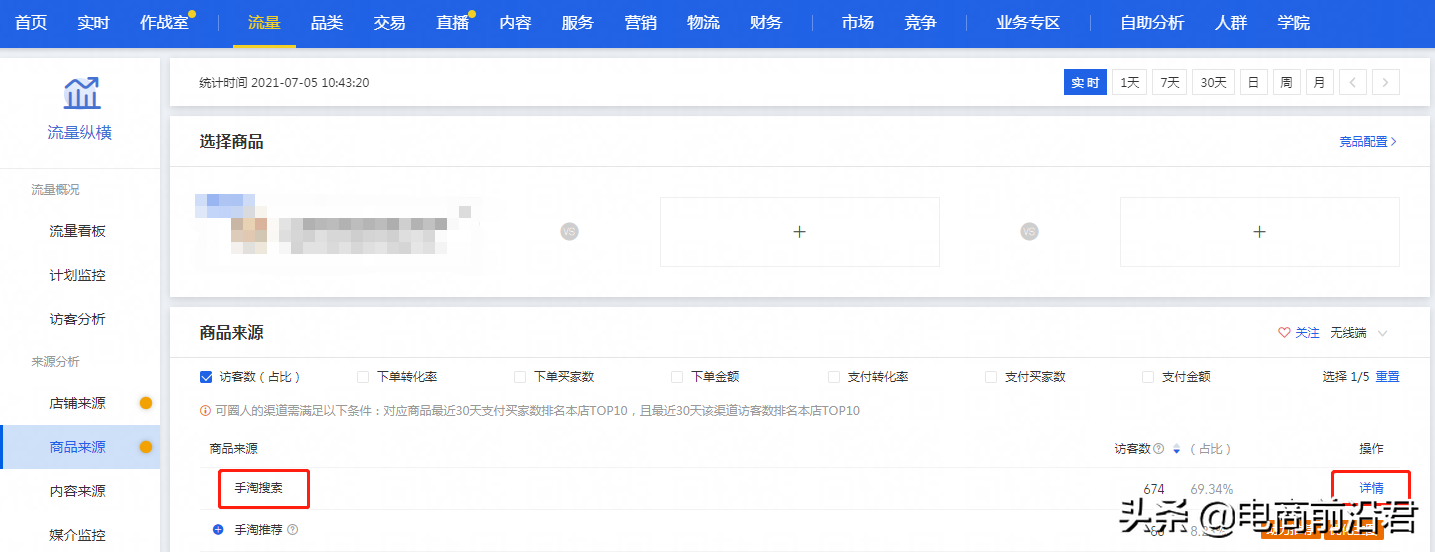The image size is (1435, 552).
Task: Switch to the 实时 top nav item
Action: coord(93,23)
